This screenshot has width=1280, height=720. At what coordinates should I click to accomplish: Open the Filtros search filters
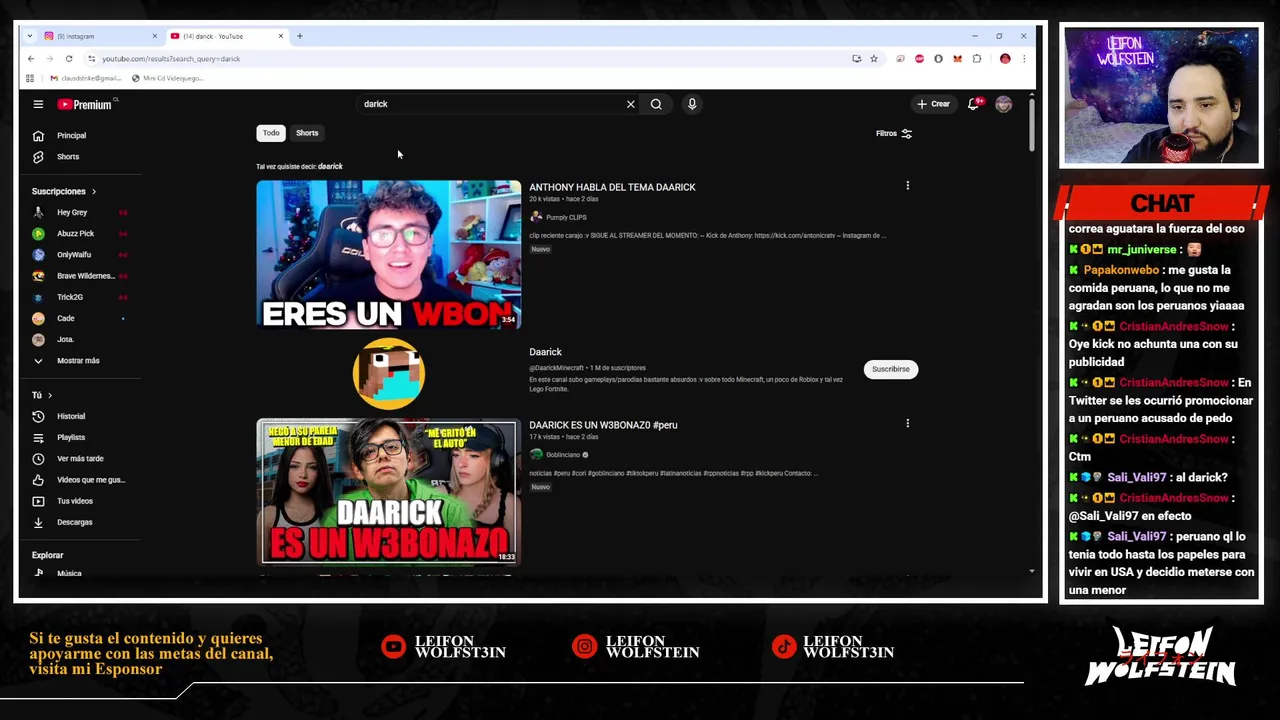click(x=894, y=133)
